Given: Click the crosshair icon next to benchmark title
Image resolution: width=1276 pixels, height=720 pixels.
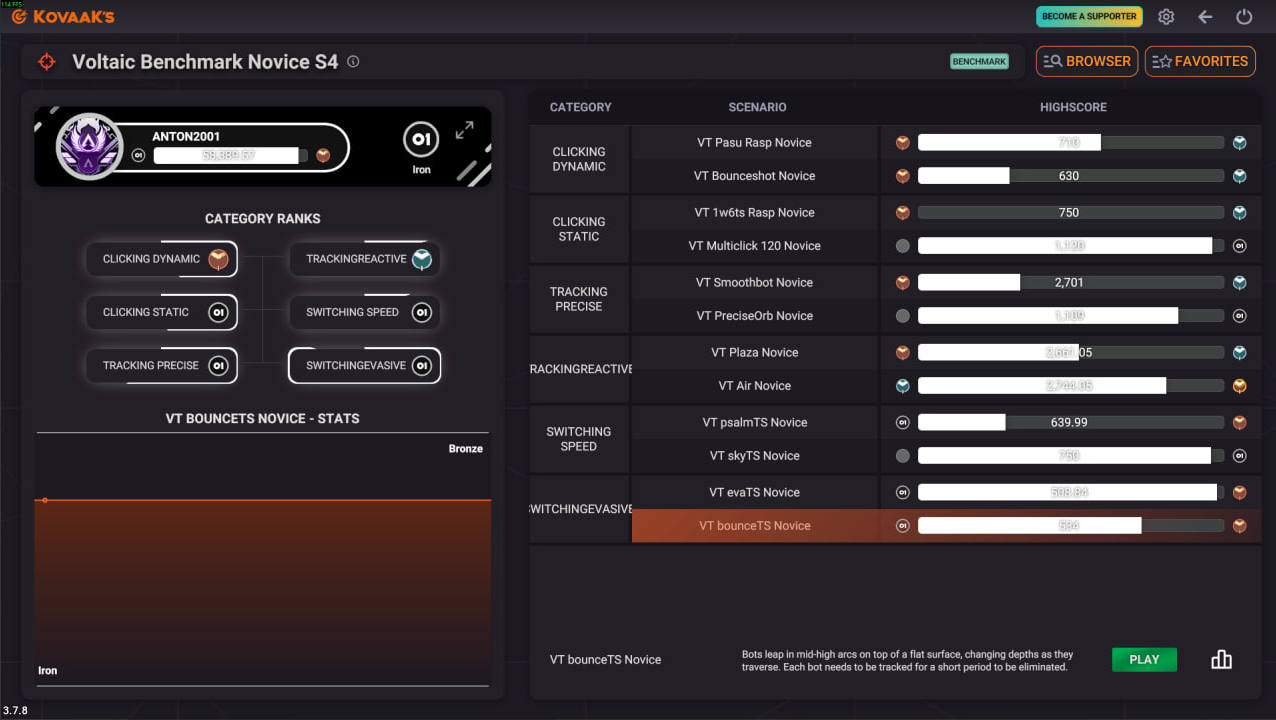Looking at the screenshot, I should tap(46, 62).
